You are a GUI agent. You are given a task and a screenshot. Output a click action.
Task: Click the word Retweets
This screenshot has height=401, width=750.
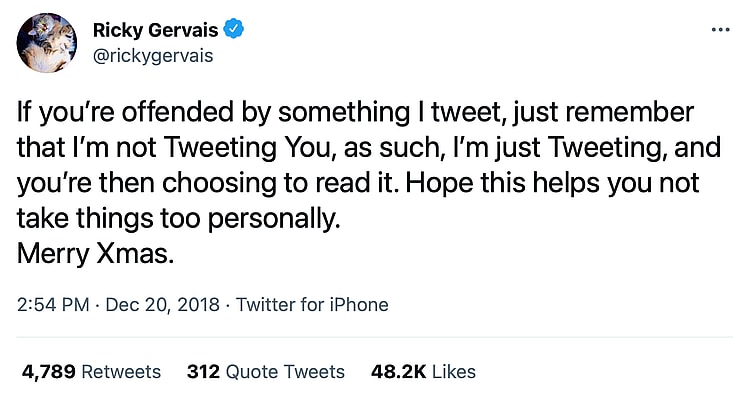(121, 372)
